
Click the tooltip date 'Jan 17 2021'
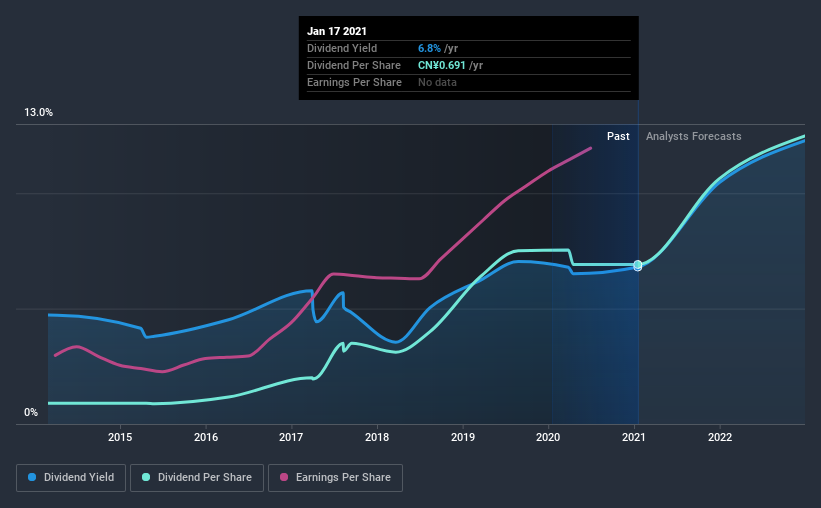pyautogui.click(x=337, y=31)
